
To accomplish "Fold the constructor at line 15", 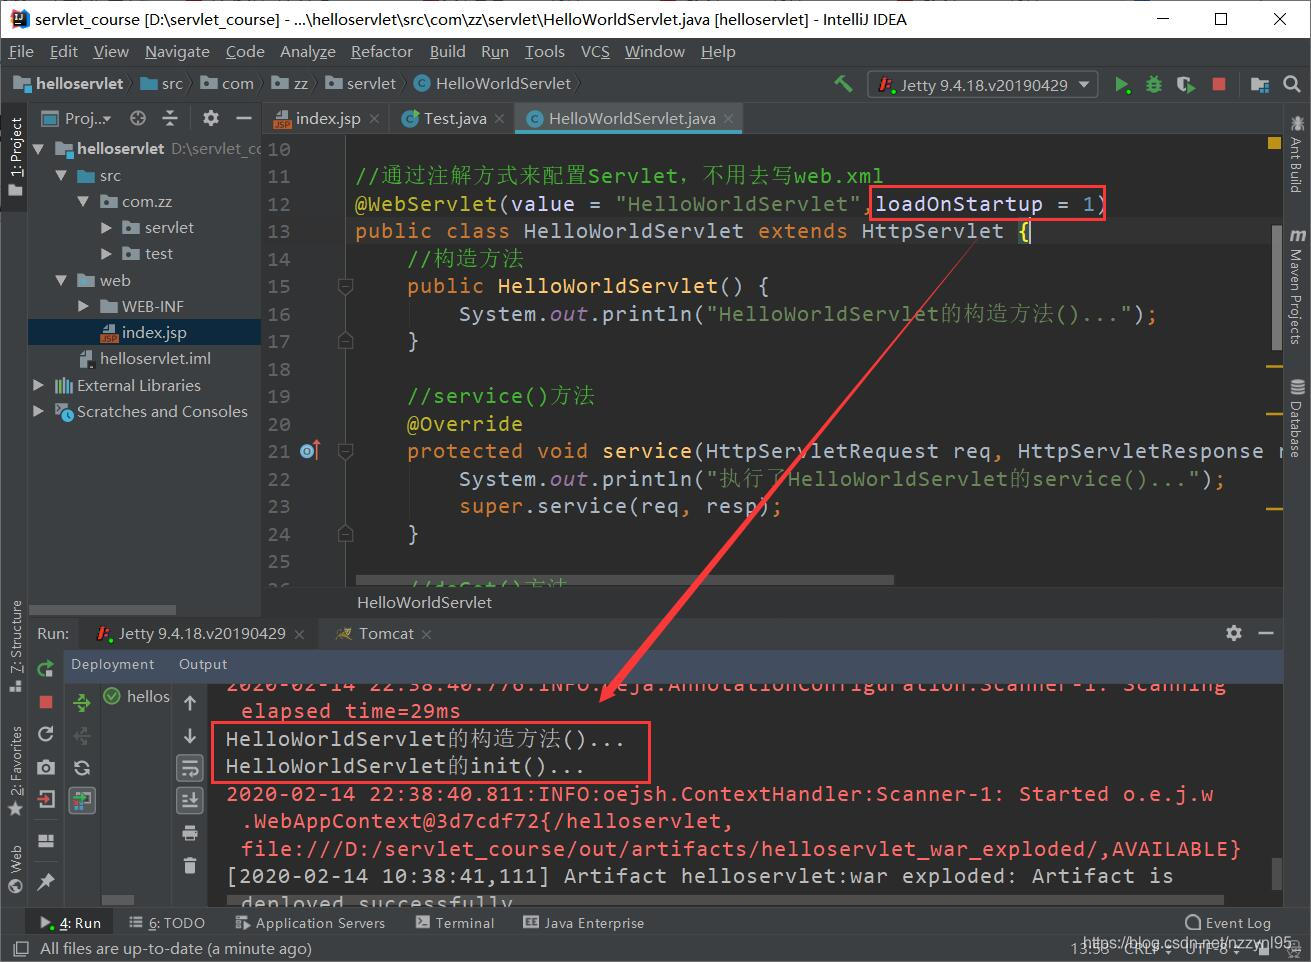I will click(x=345, y=287).
